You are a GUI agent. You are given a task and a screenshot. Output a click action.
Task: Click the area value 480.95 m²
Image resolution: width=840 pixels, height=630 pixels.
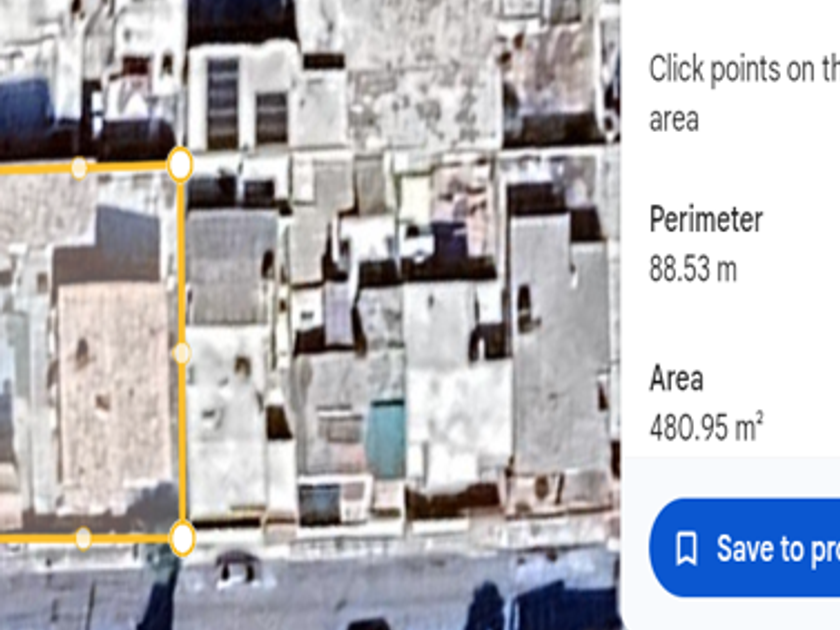tap(706, 426)
